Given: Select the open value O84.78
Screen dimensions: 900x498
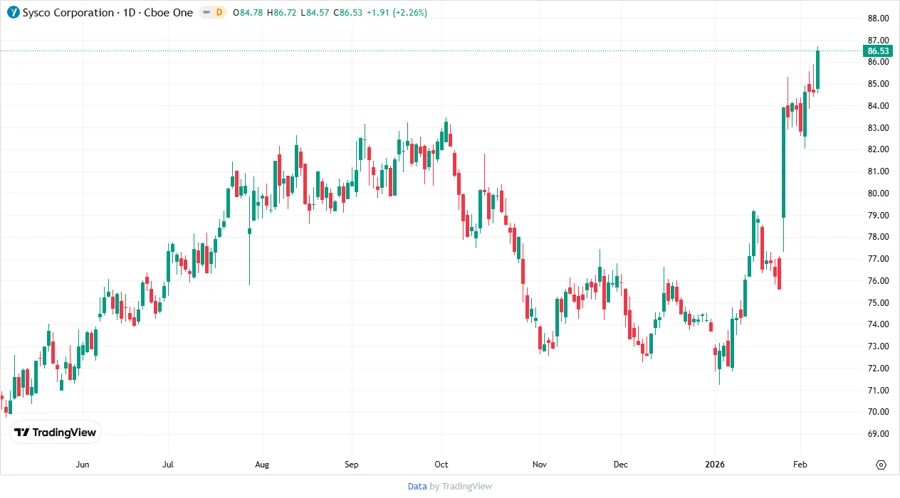Looking at the screenshot, I should (x=248, y=12).
